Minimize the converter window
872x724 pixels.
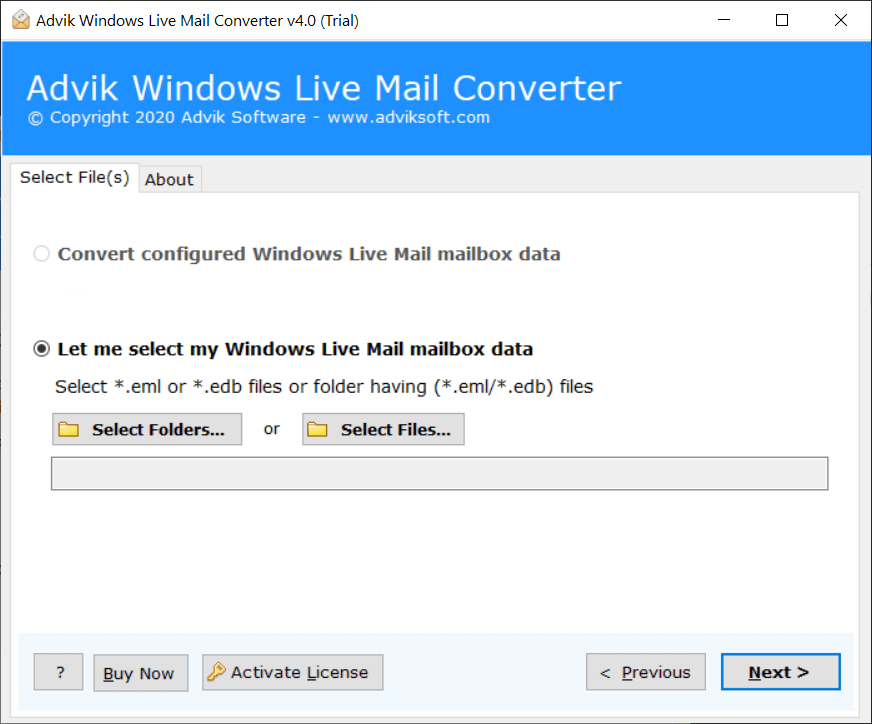(x=724, y=20)
